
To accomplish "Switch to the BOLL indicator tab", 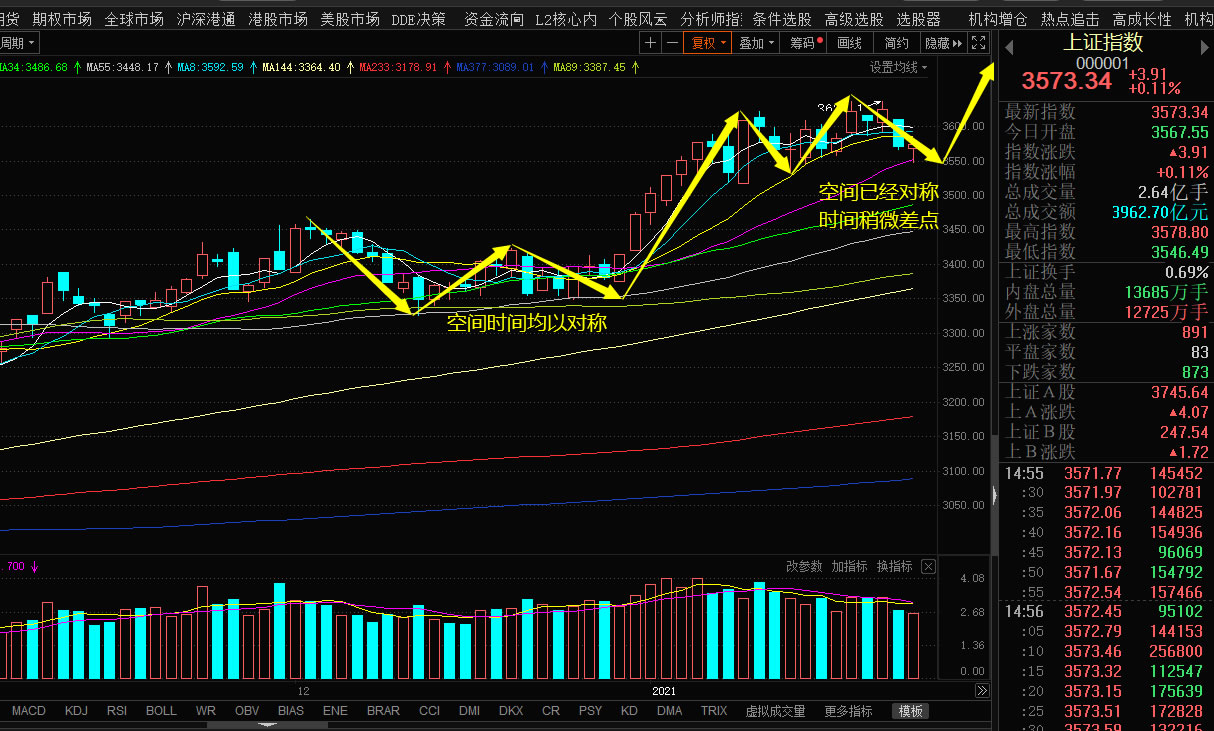I will tap(161, 711).
